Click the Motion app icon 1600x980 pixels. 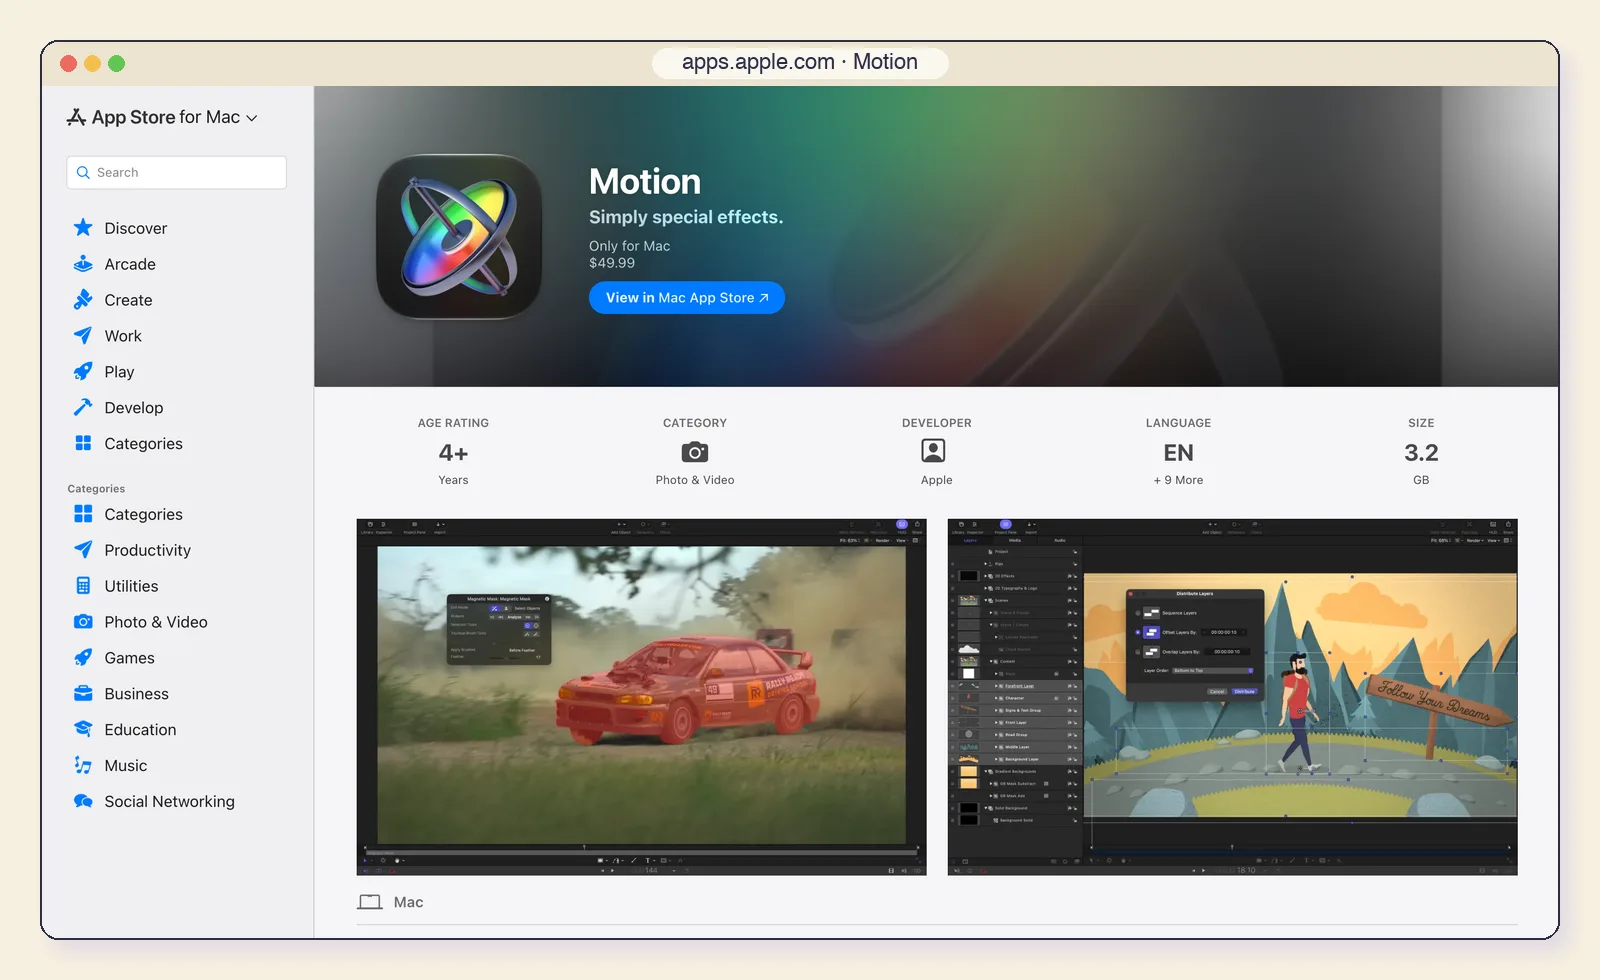point(459,237)
